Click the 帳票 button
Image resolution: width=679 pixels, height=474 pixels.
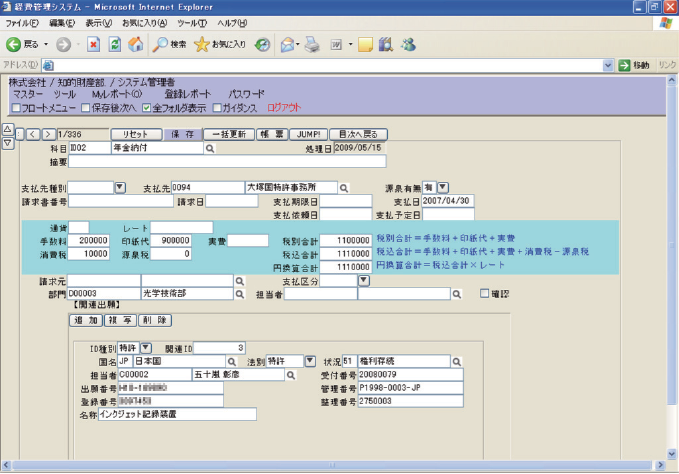coord(272,135)
